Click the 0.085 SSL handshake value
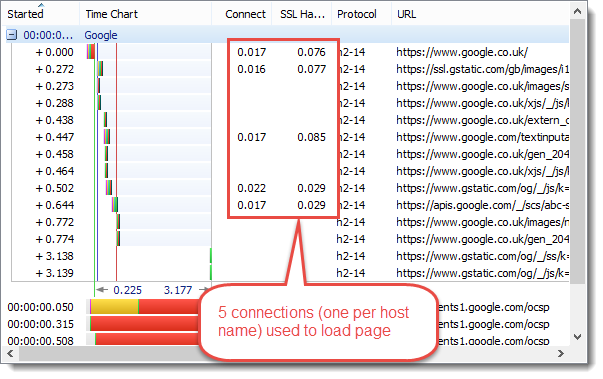Screen dimensions: 603x379 tap(311, 137)
